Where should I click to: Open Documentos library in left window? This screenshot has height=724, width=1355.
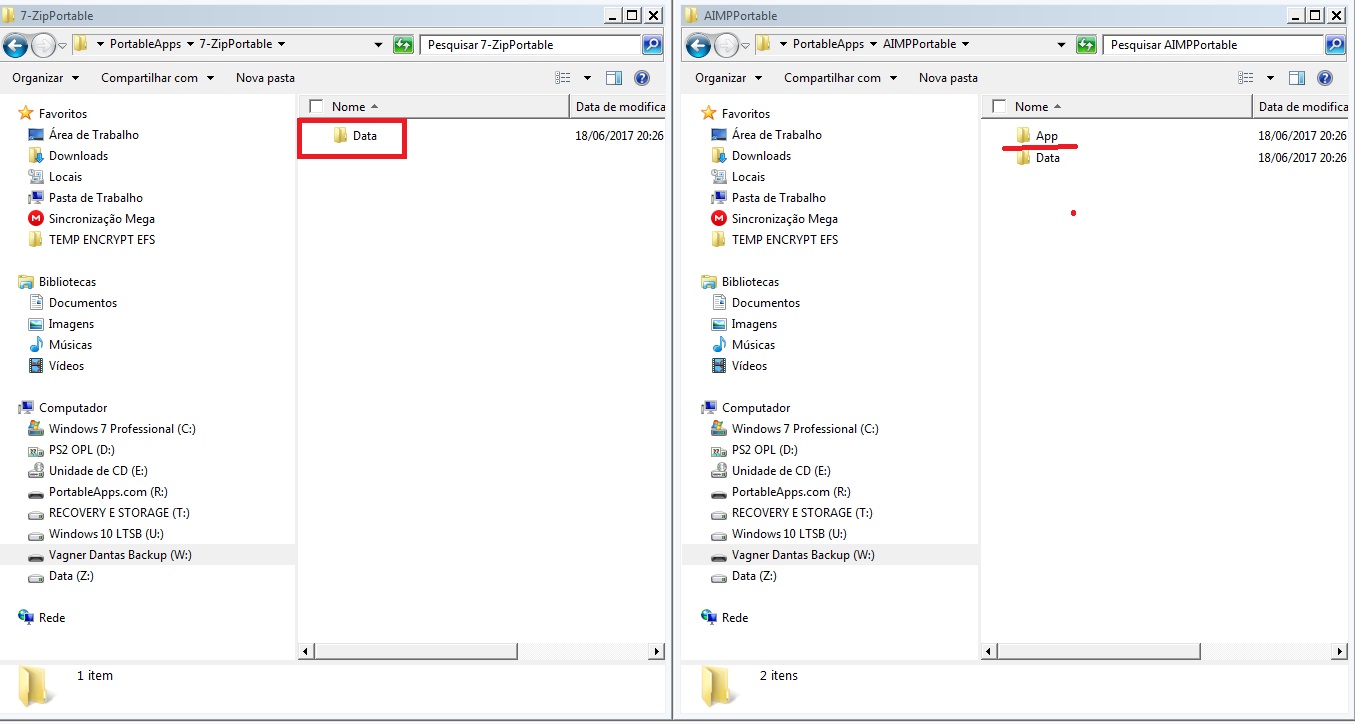click(72, 303)
